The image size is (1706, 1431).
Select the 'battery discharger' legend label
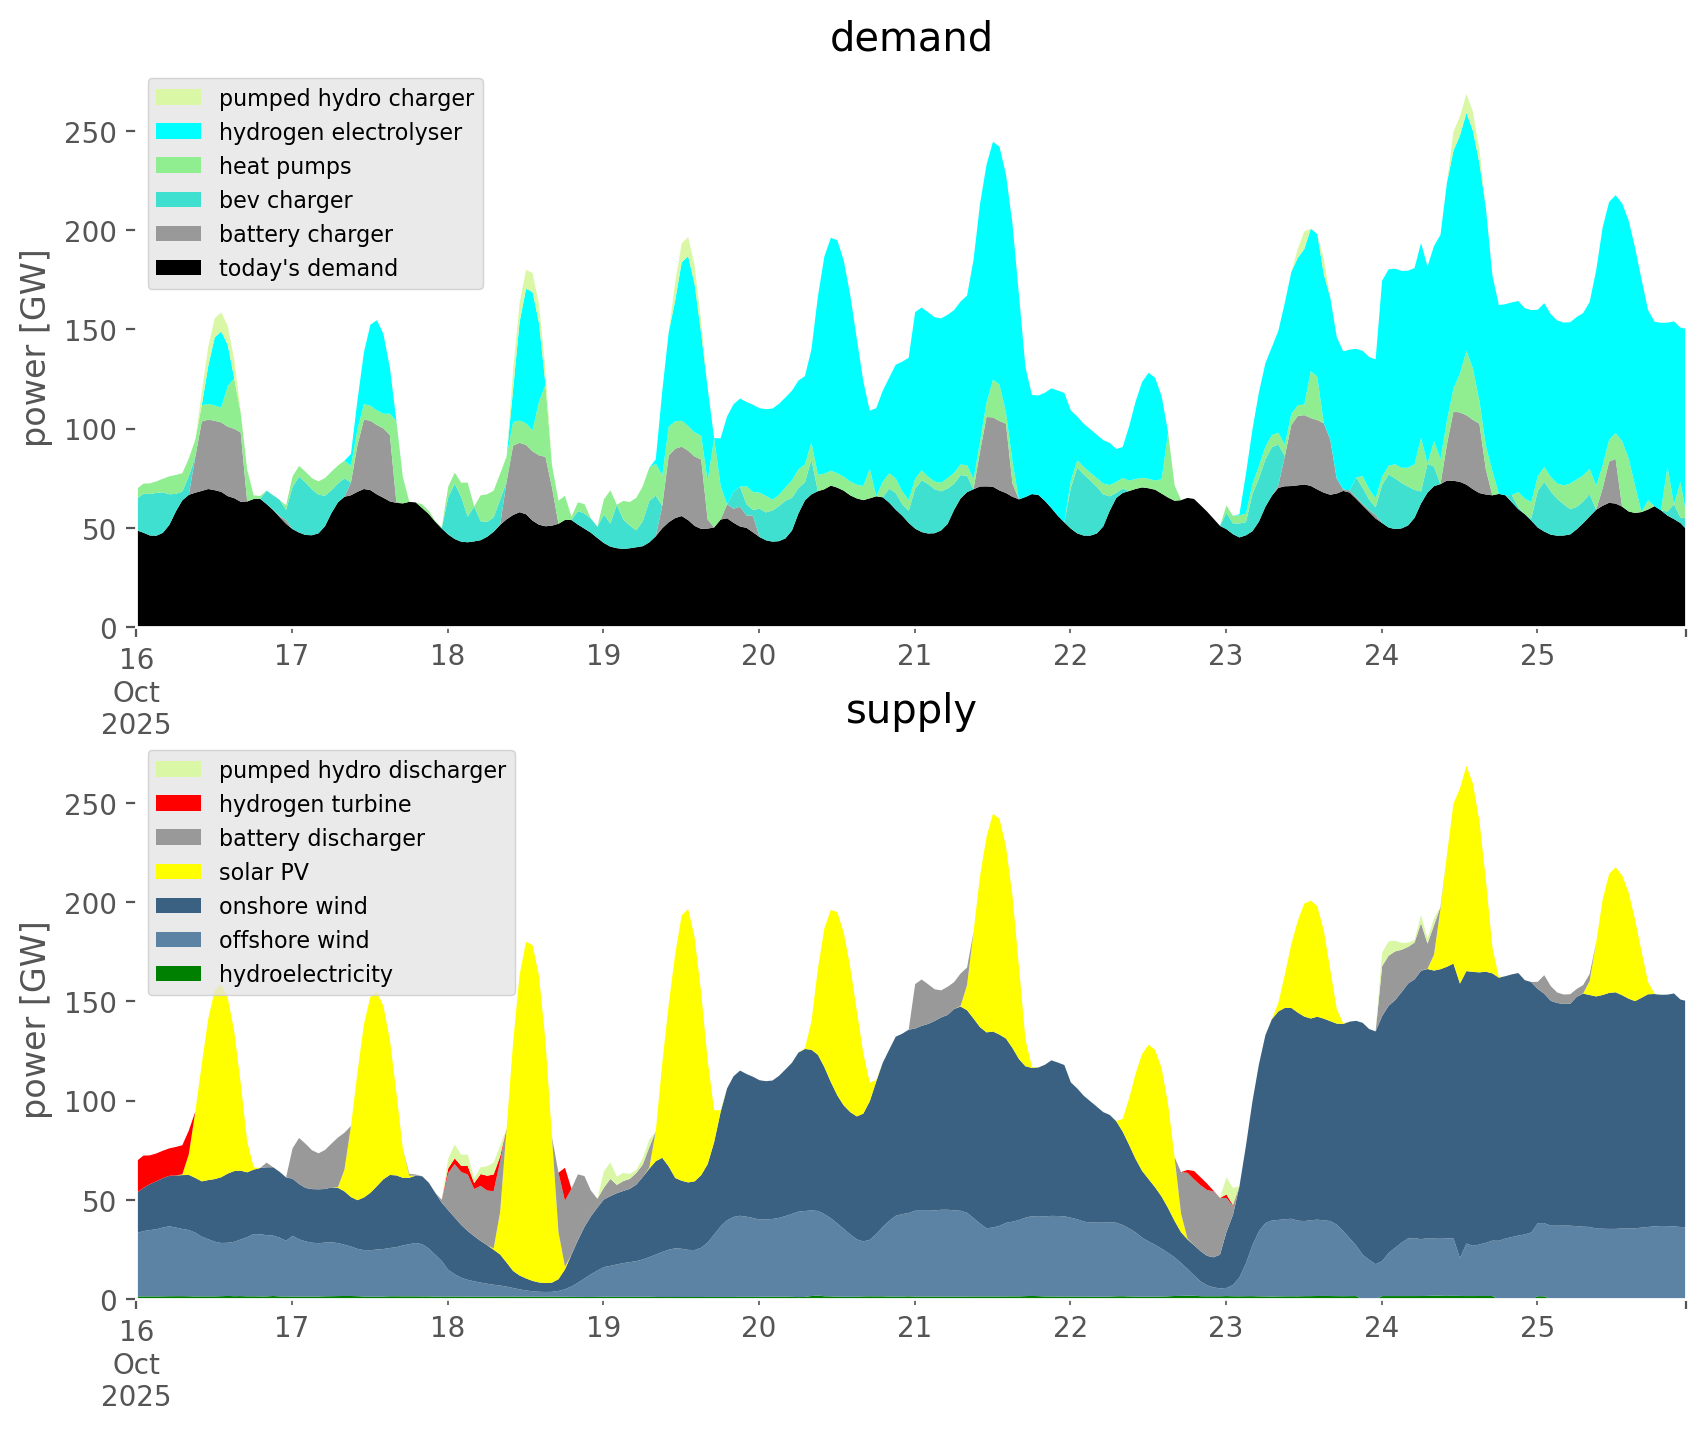coord(321,838)
